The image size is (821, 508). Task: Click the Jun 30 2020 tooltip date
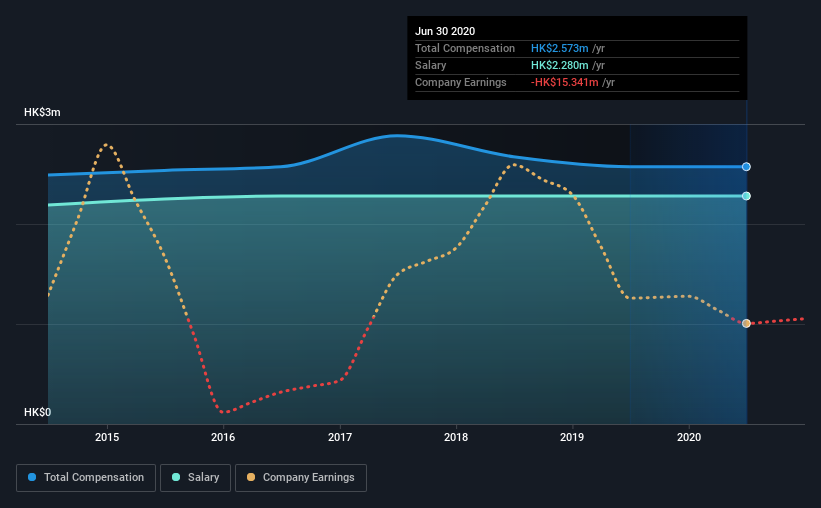(x=445, y=31)
